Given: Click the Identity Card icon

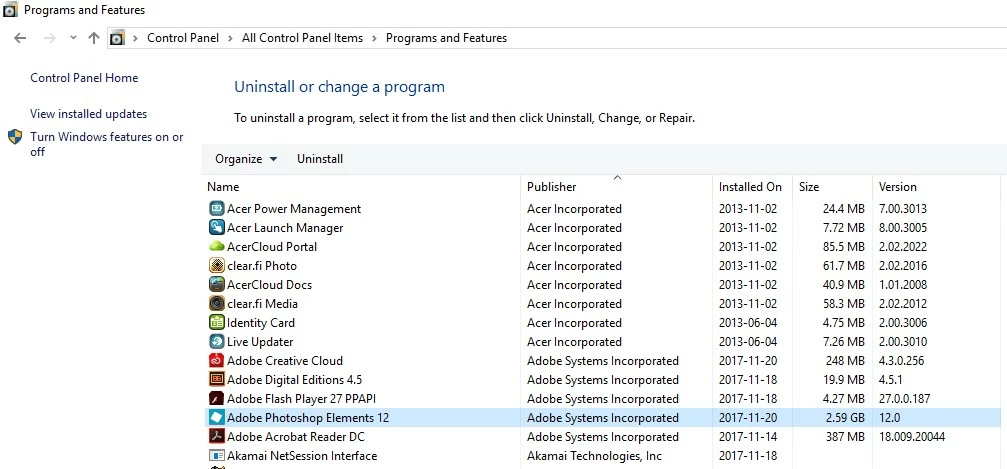Looking at the screenshot, I should click(216, 323).
